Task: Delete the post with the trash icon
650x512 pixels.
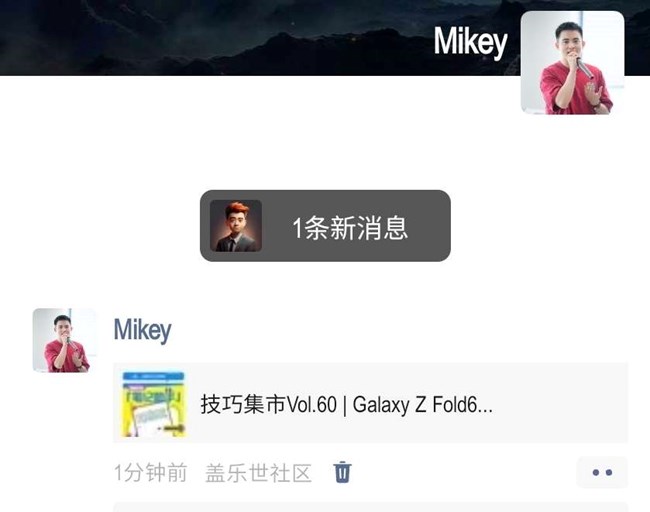Action: (342, 472)
